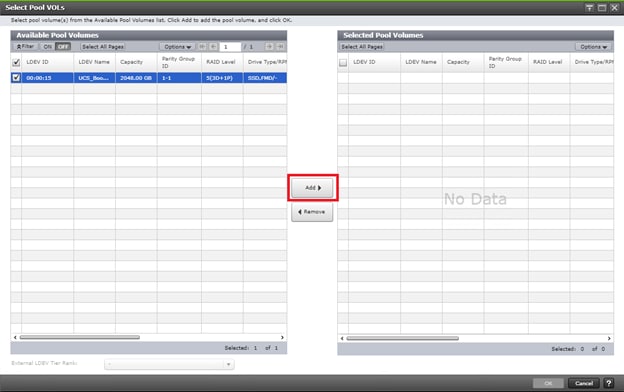
Task: Click the horizontal scrollbar thumb under available volumes
Action: click(x=80, y=337)
